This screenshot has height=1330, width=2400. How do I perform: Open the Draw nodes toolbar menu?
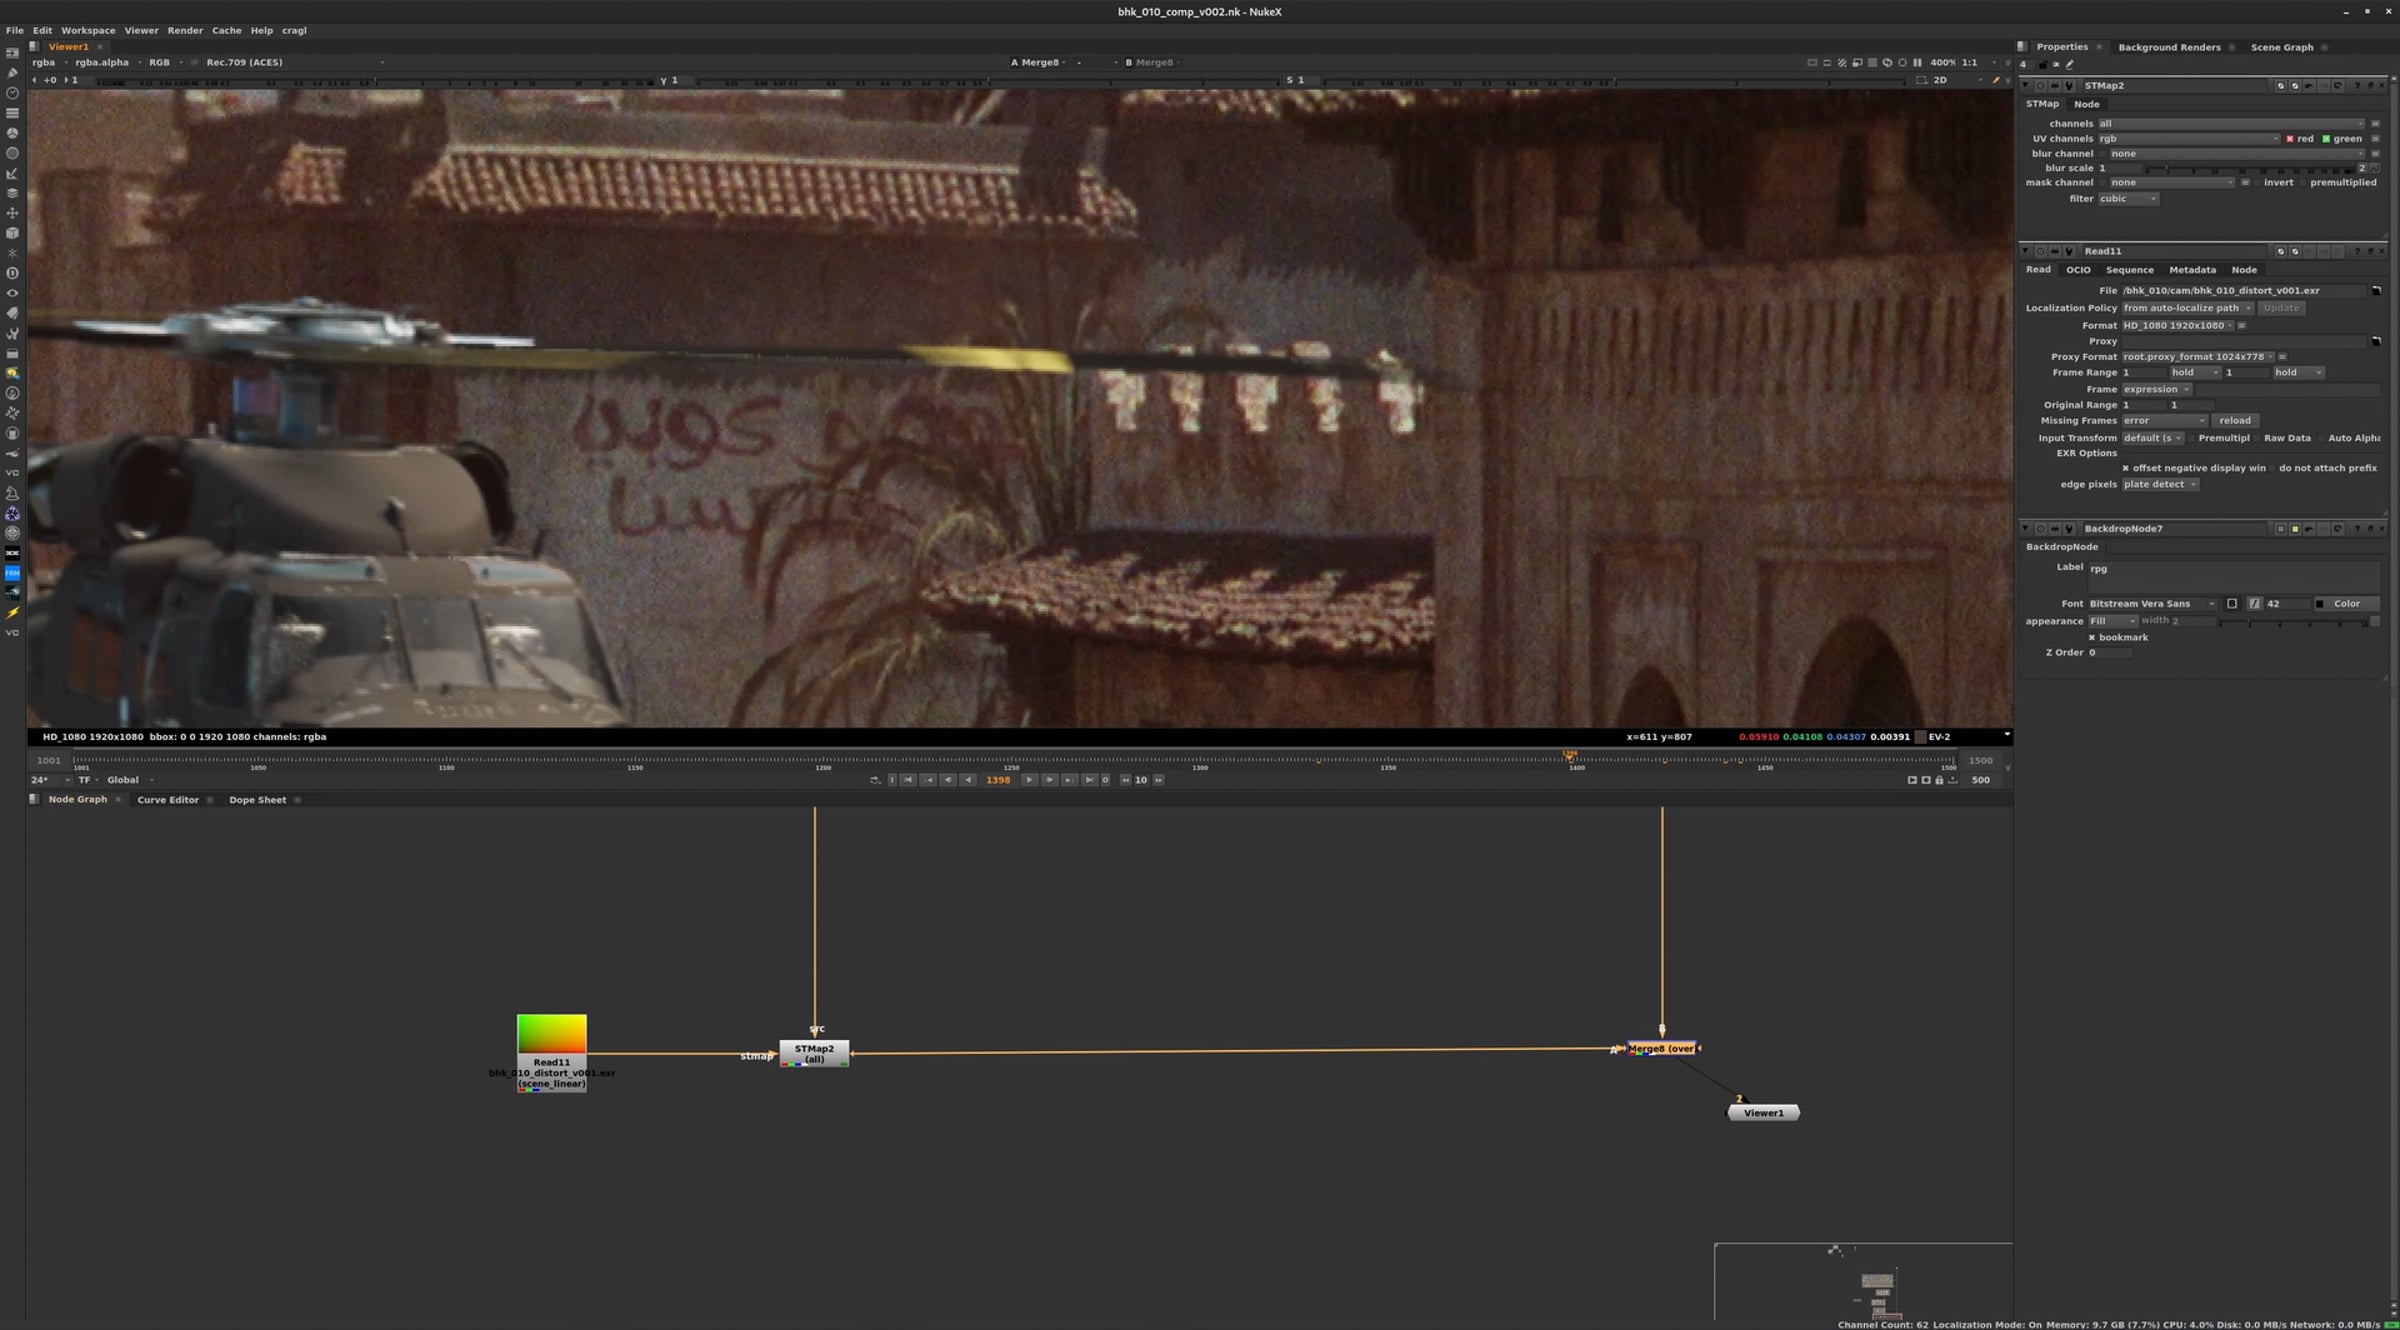pyautogui.click(x=12, y=73)
